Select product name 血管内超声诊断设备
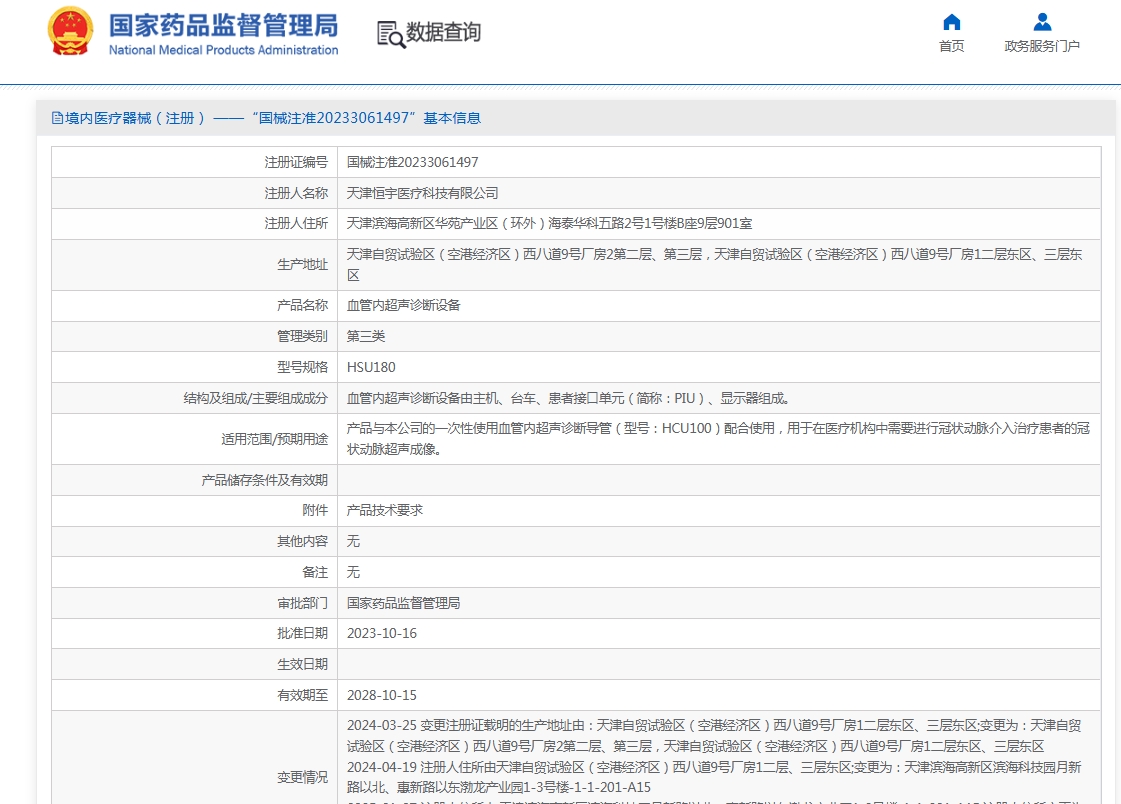The width and height of the screenshot is (1121, 804). tap(403, 305)
